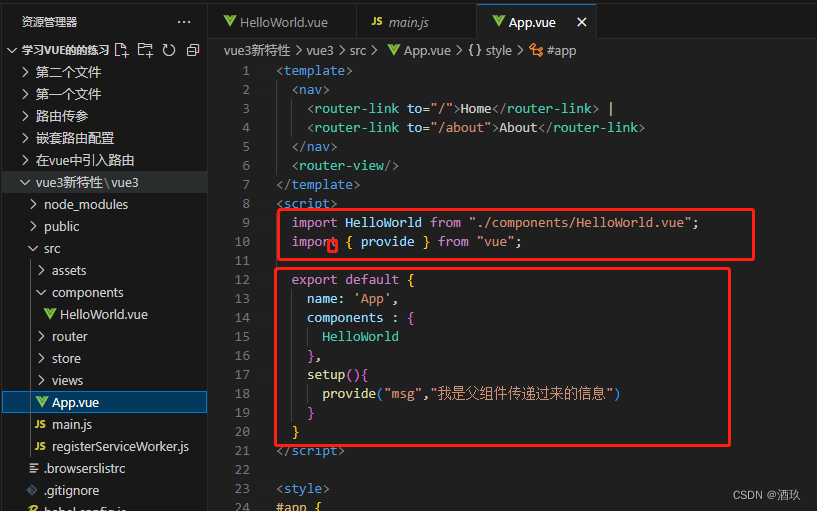Click vue3新特性 breadcrumb segment
817x511 pixels.
257,51
